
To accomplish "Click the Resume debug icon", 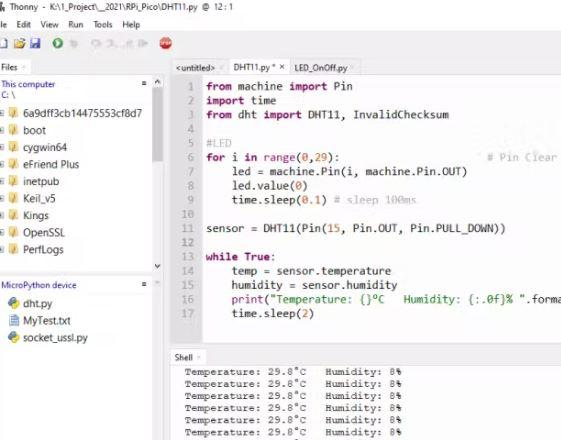I will tap(143, 43).
